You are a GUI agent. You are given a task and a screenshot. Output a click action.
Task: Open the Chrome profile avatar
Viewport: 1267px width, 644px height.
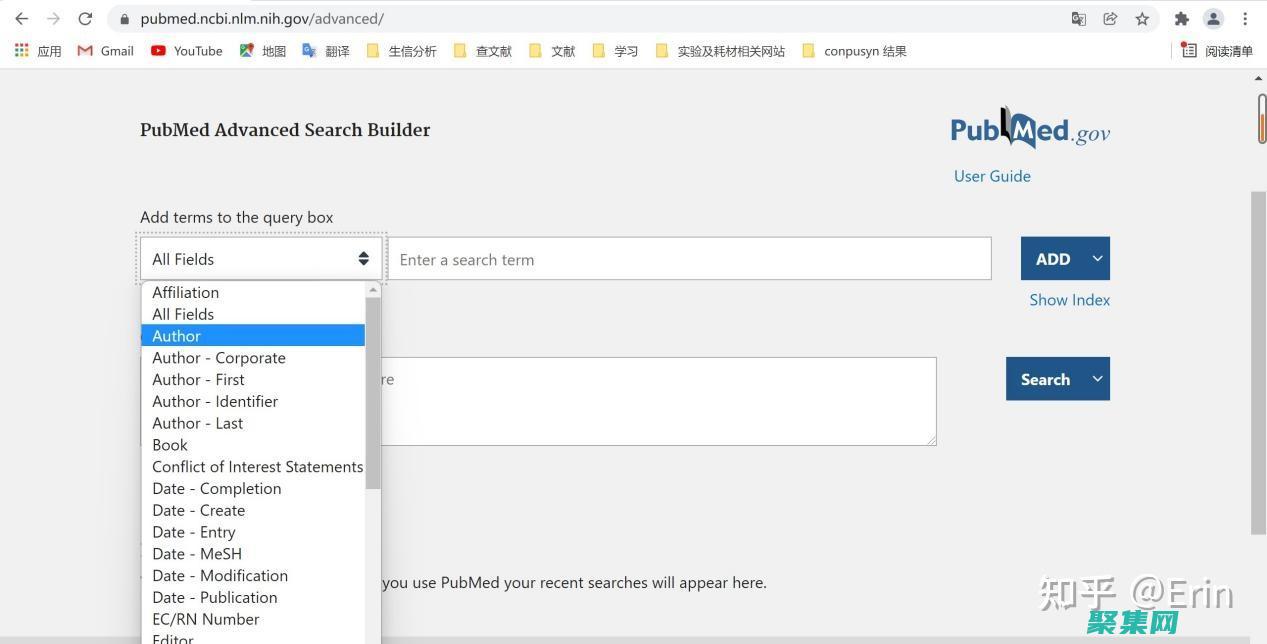point(1213,19)
